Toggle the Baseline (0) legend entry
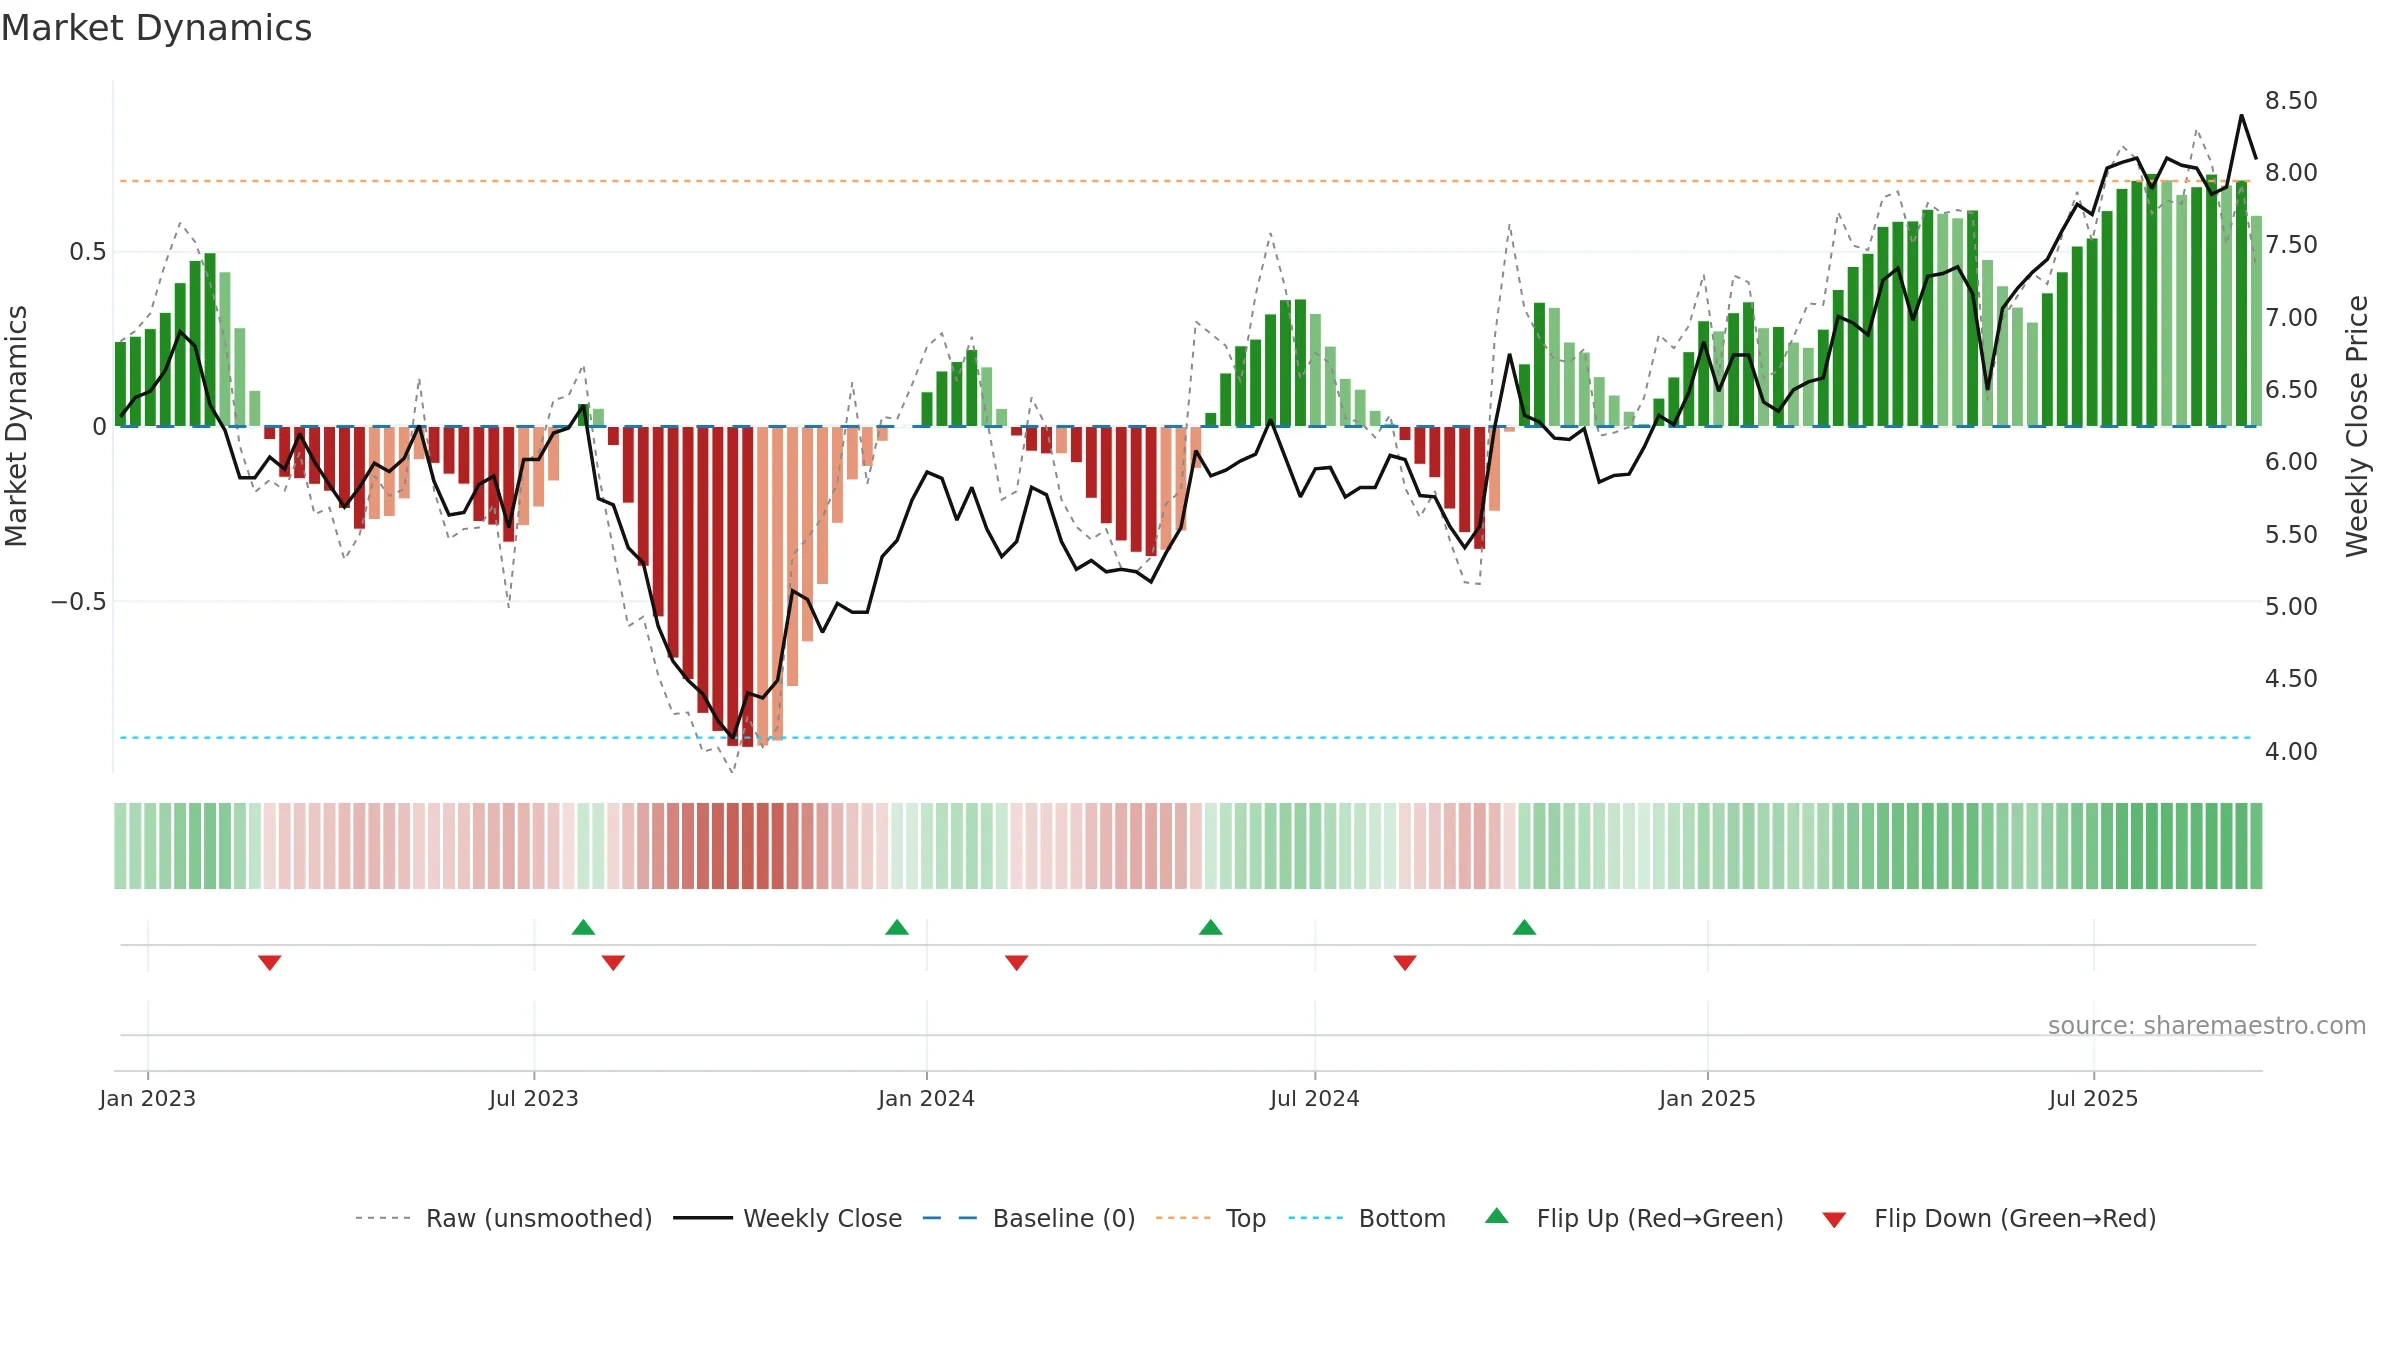2400x1350 pixels. pos(1028,1218)
